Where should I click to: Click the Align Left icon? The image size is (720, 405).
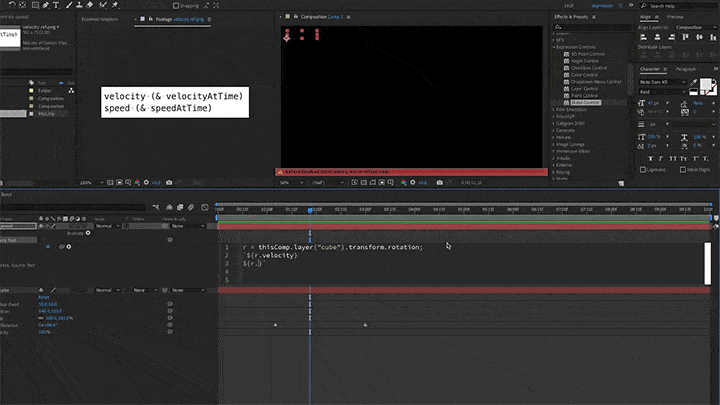[x=644, y=37]
